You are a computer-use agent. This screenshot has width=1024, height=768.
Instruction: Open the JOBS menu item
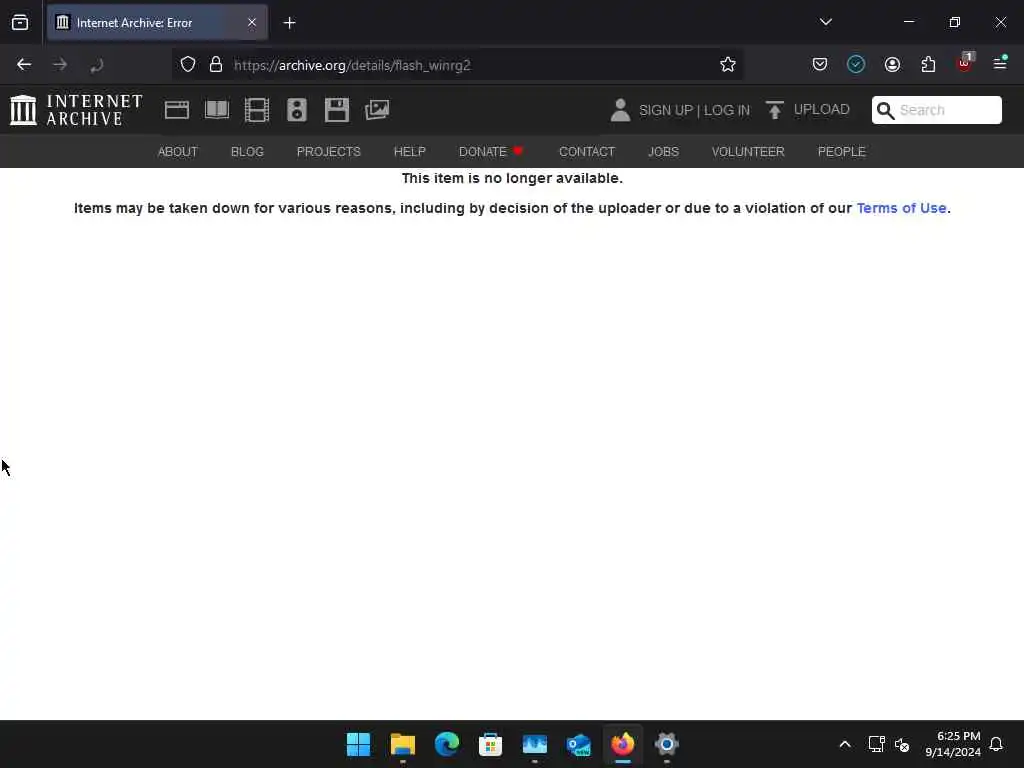663,152
